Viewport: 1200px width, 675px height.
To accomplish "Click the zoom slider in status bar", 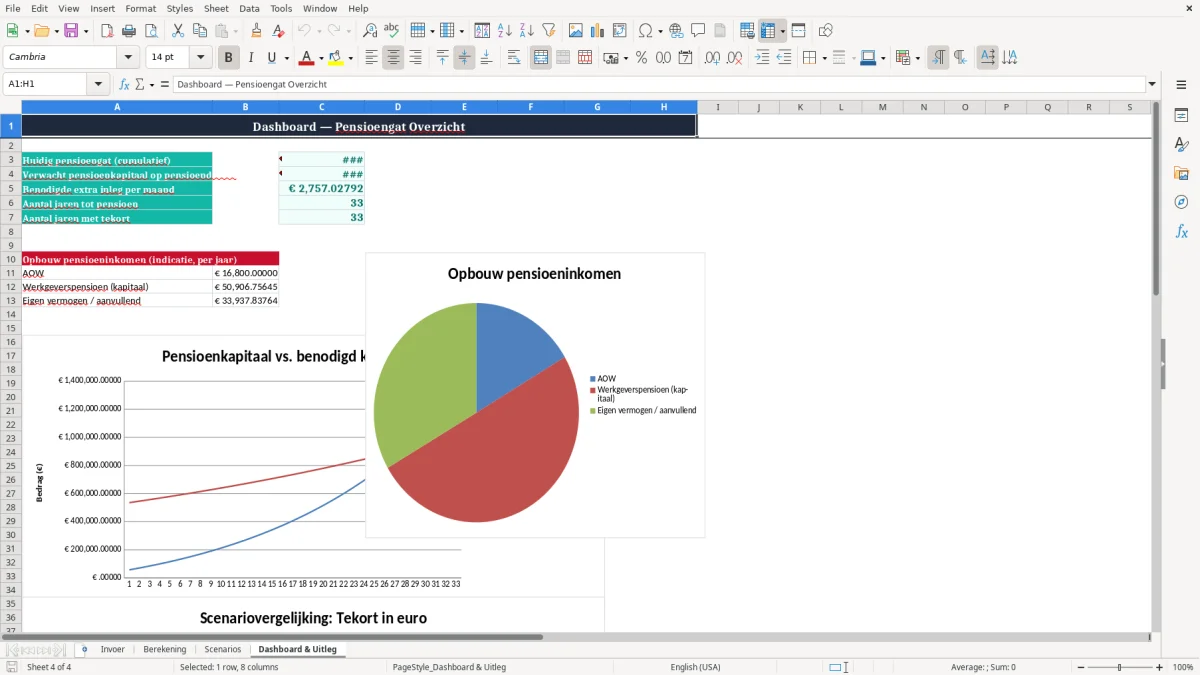I will (x=1120, y=667).
